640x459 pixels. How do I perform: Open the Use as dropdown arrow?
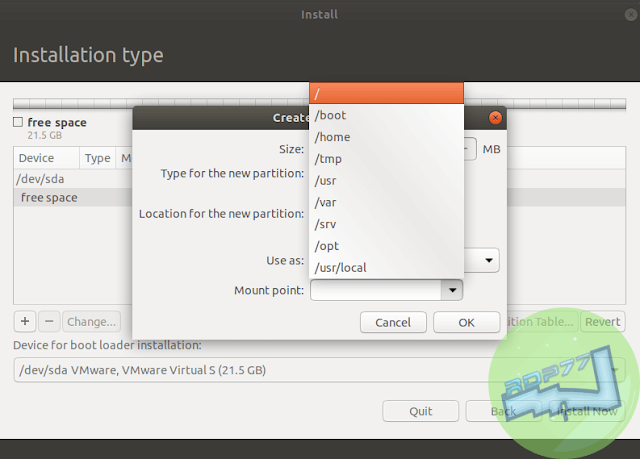click(489, 260)
